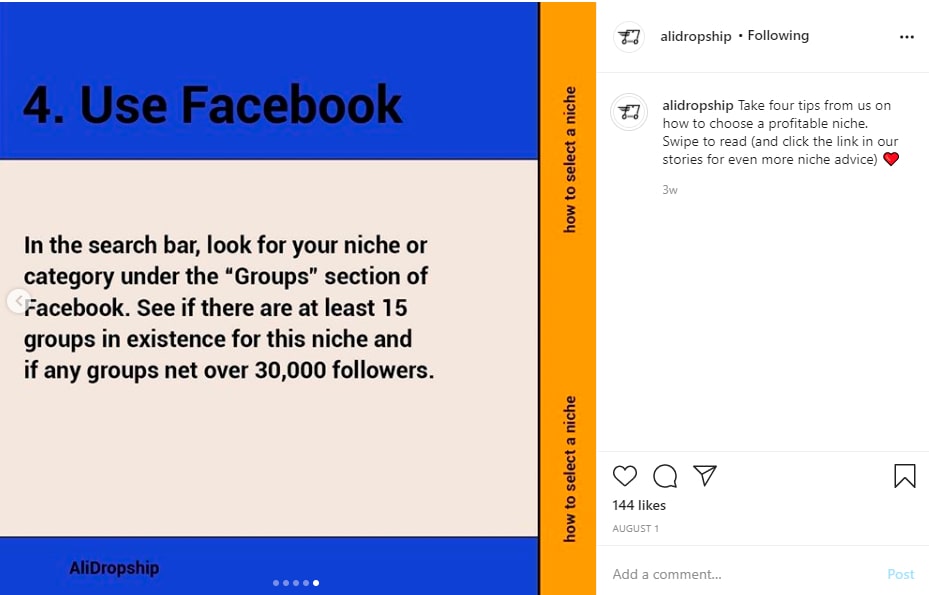Image resolution: width=929 pixels, height=595 pixels.
Task: Share post using paper plane icon
Action: (x=705, y=476)
